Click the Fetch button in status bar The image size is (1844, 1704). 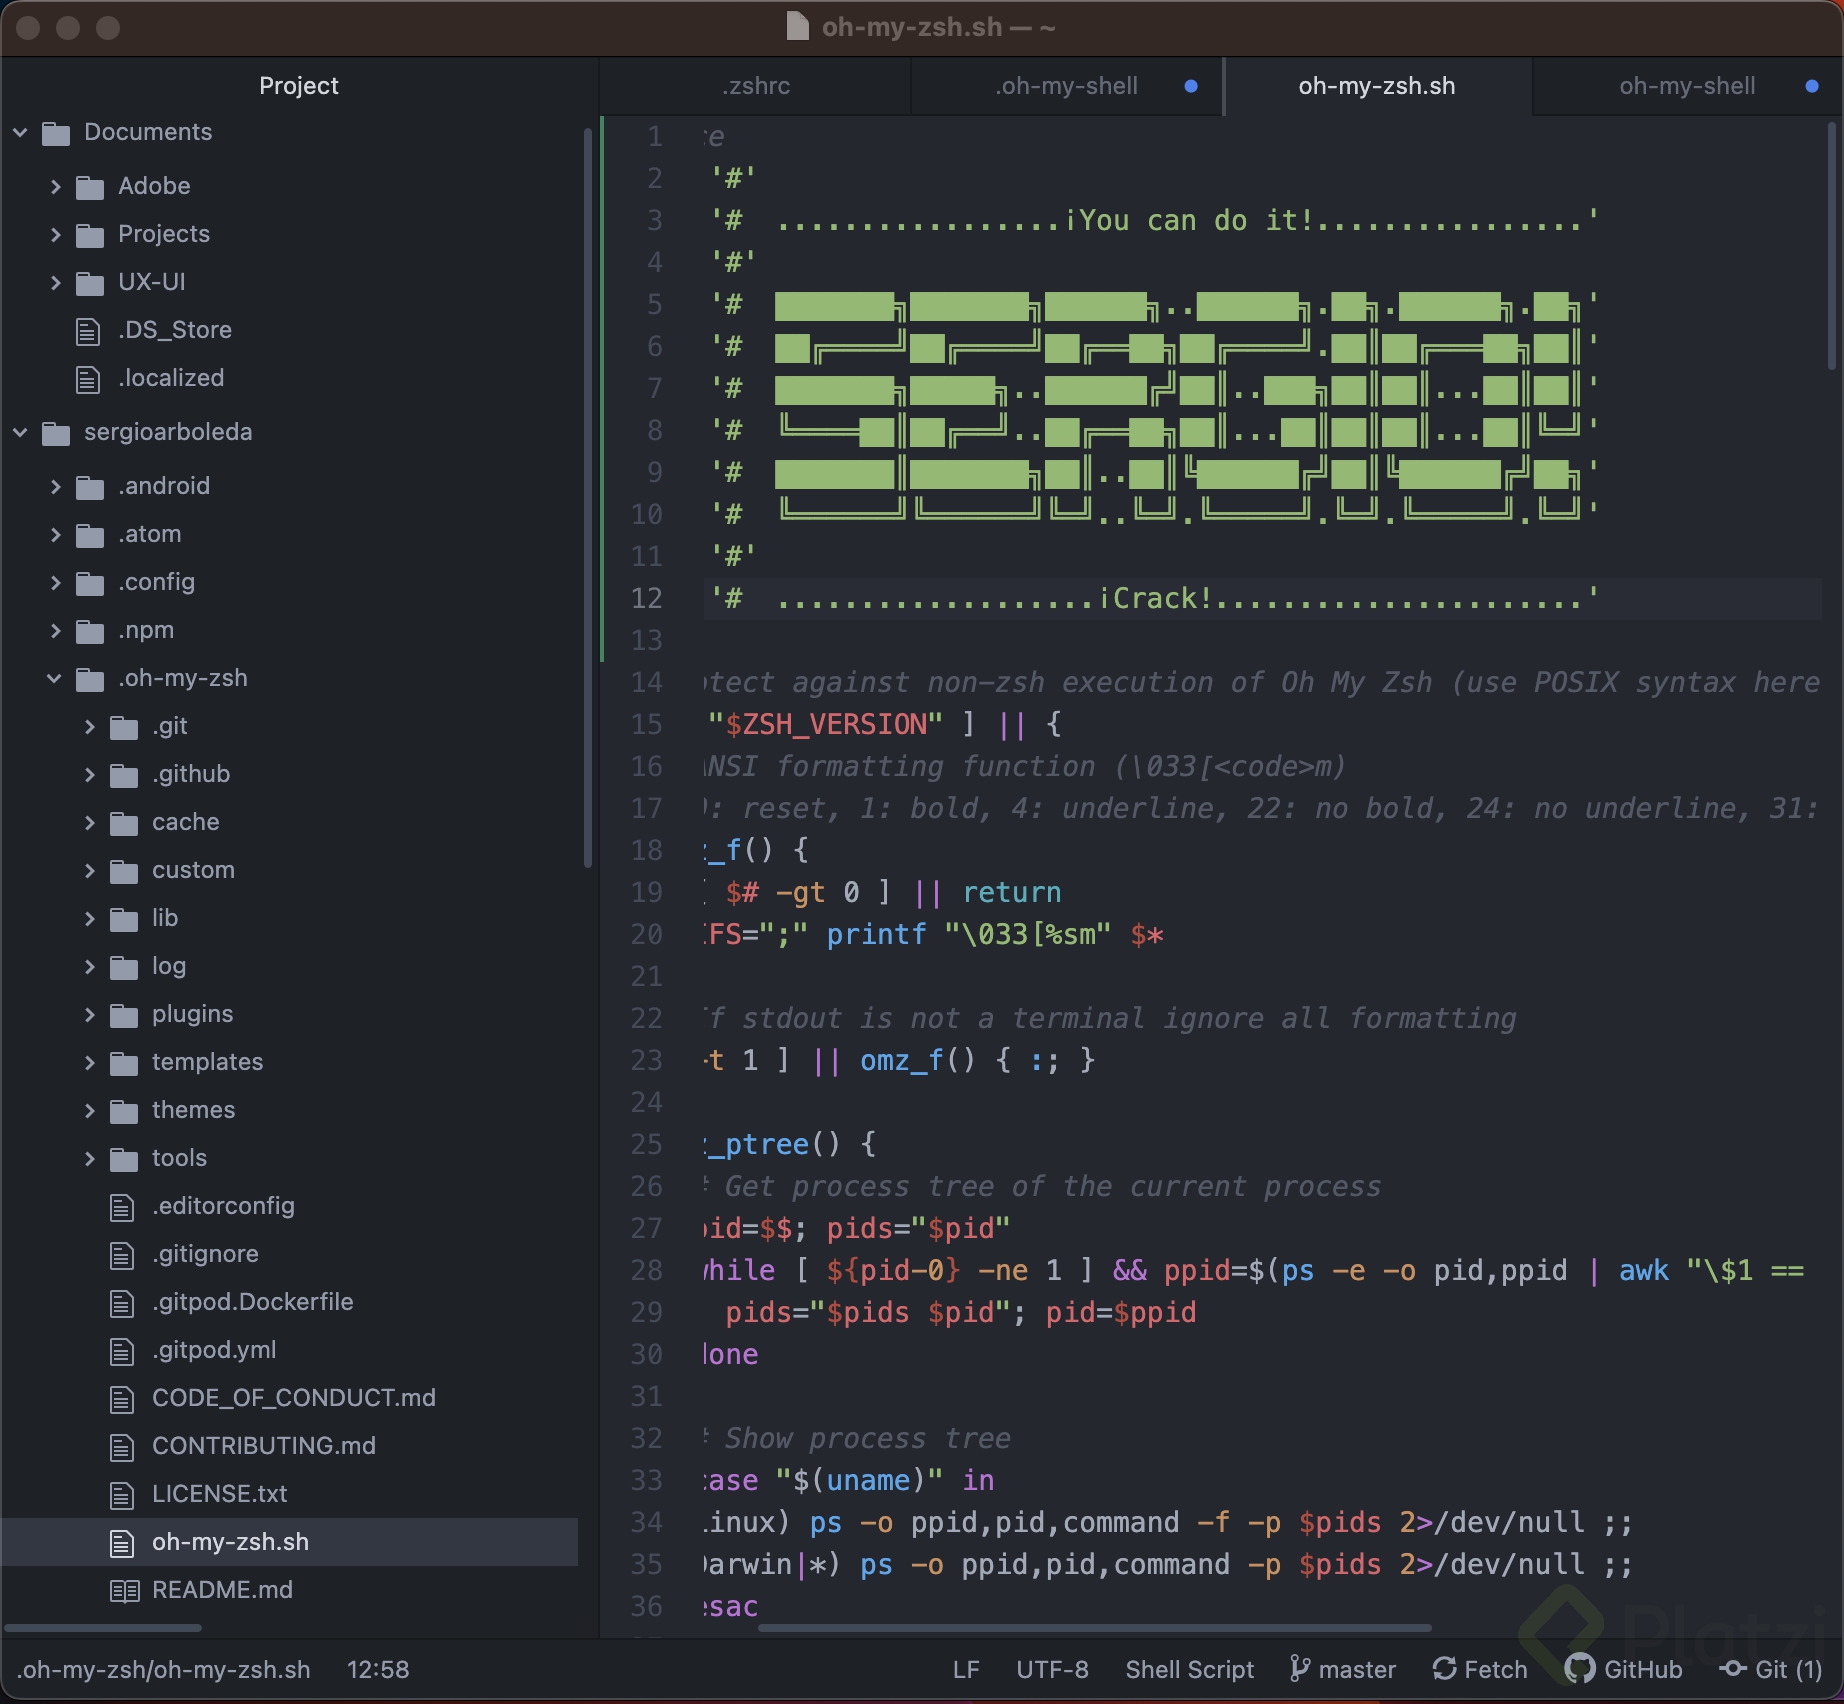(x=1480, y=1669)
